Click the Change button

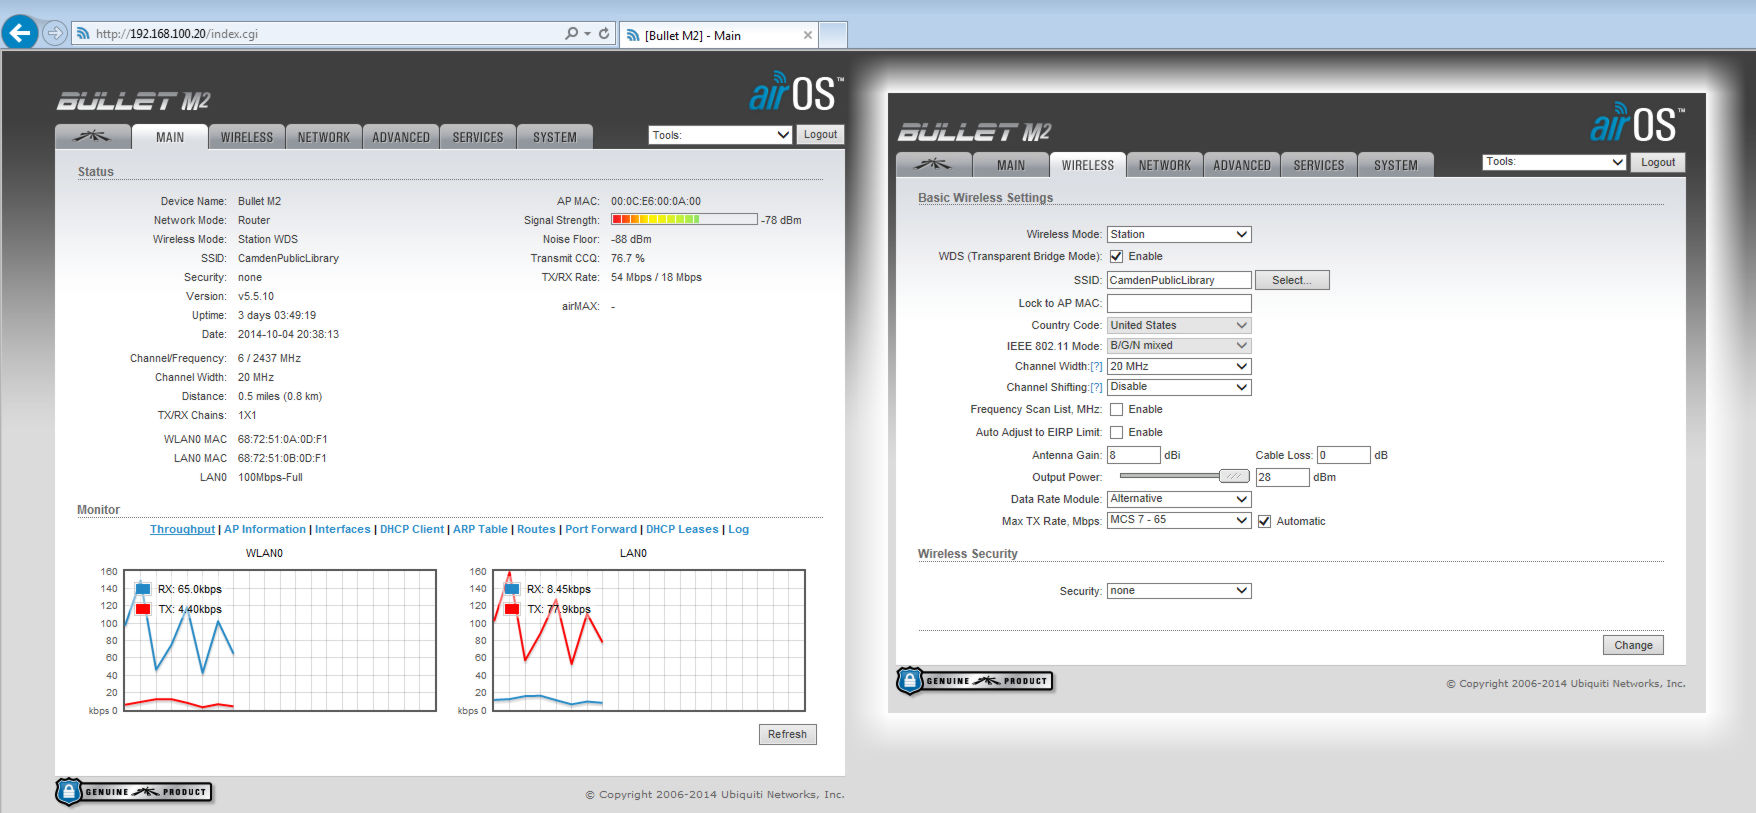pos(1633,645)
